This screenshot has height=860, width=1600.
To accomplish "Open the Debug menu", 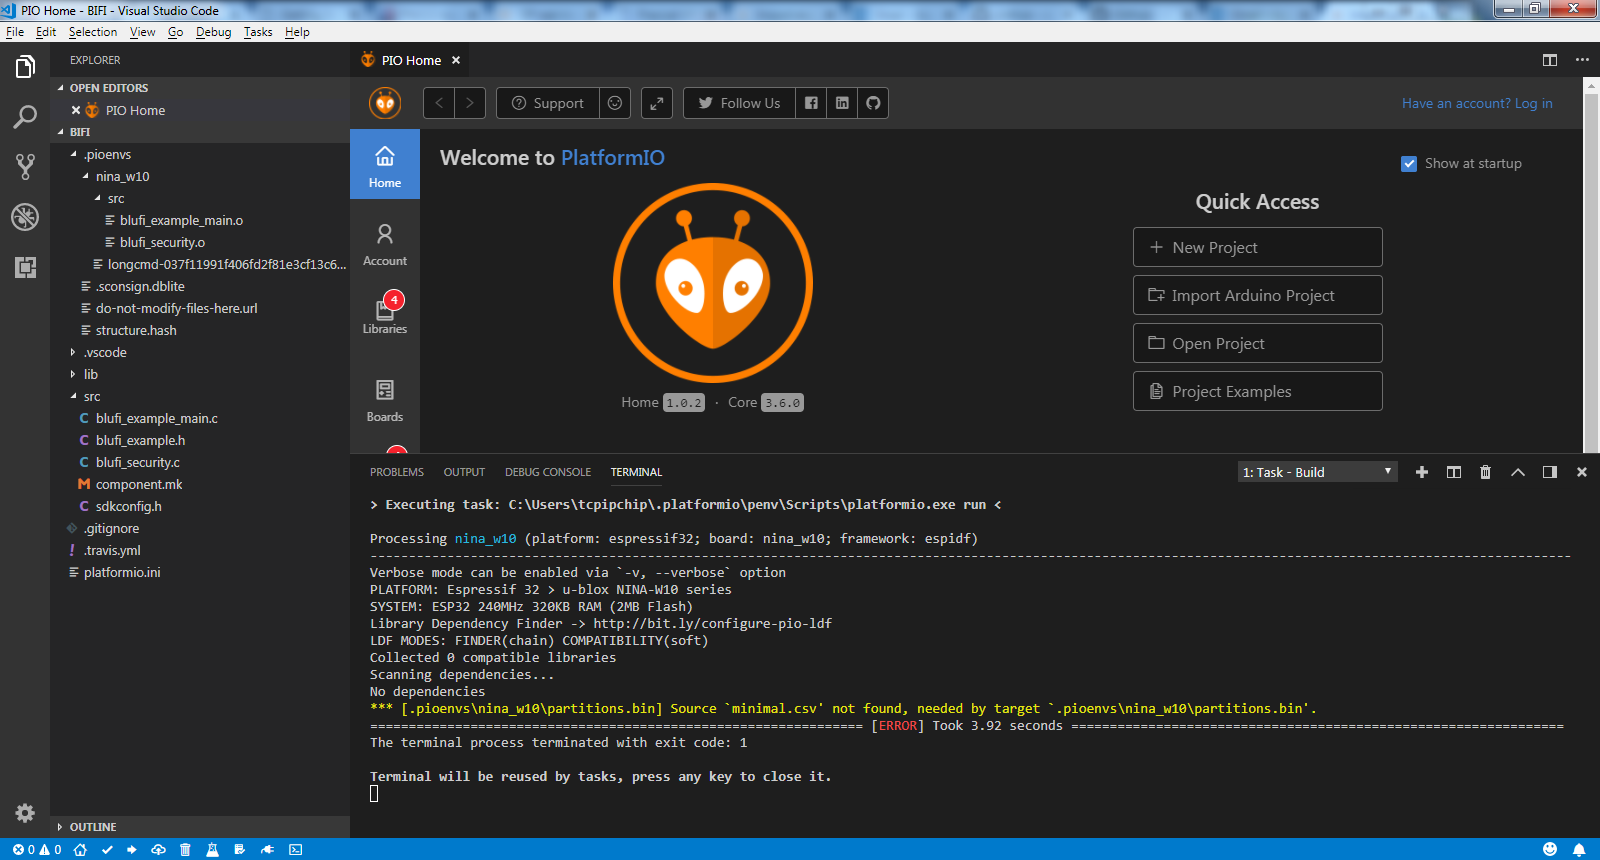I will pyautogui.click(x=213, y=32).
